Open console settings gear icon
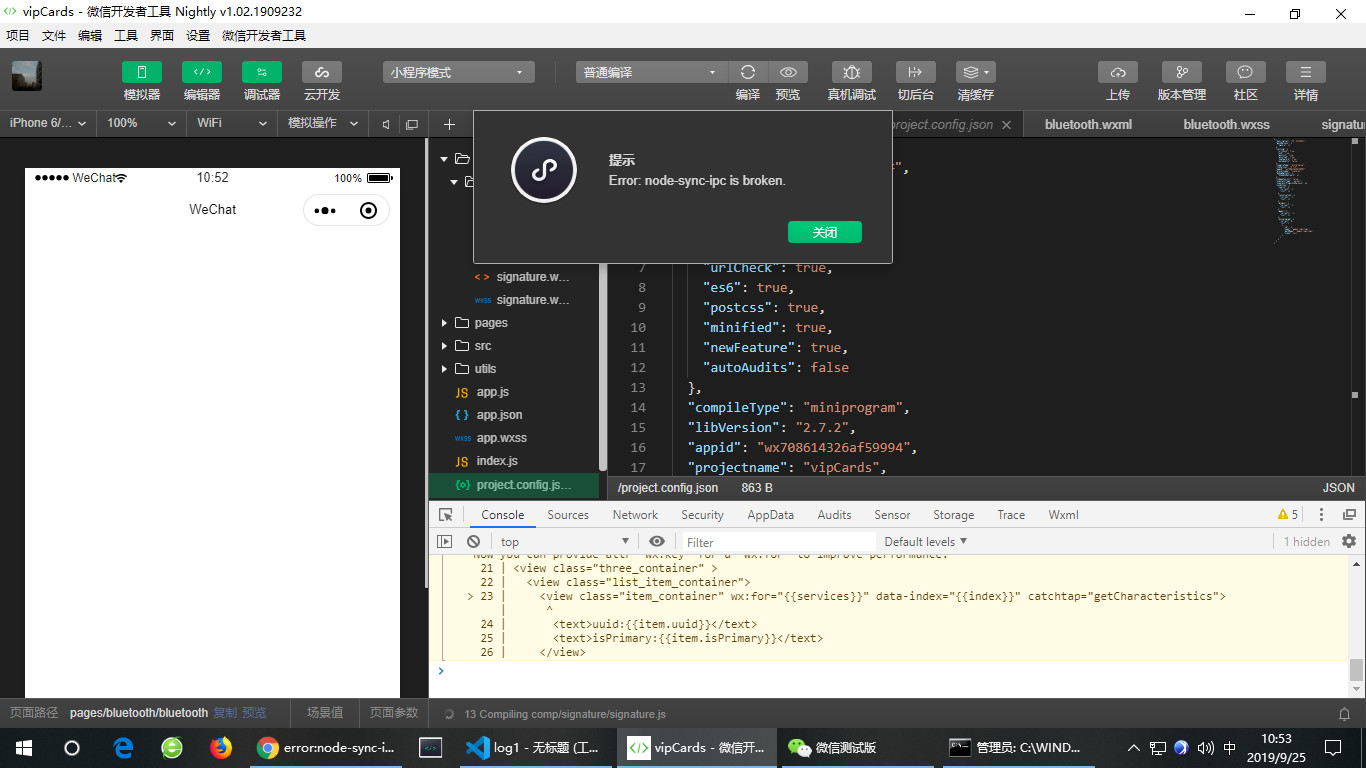 (1349, 541)
